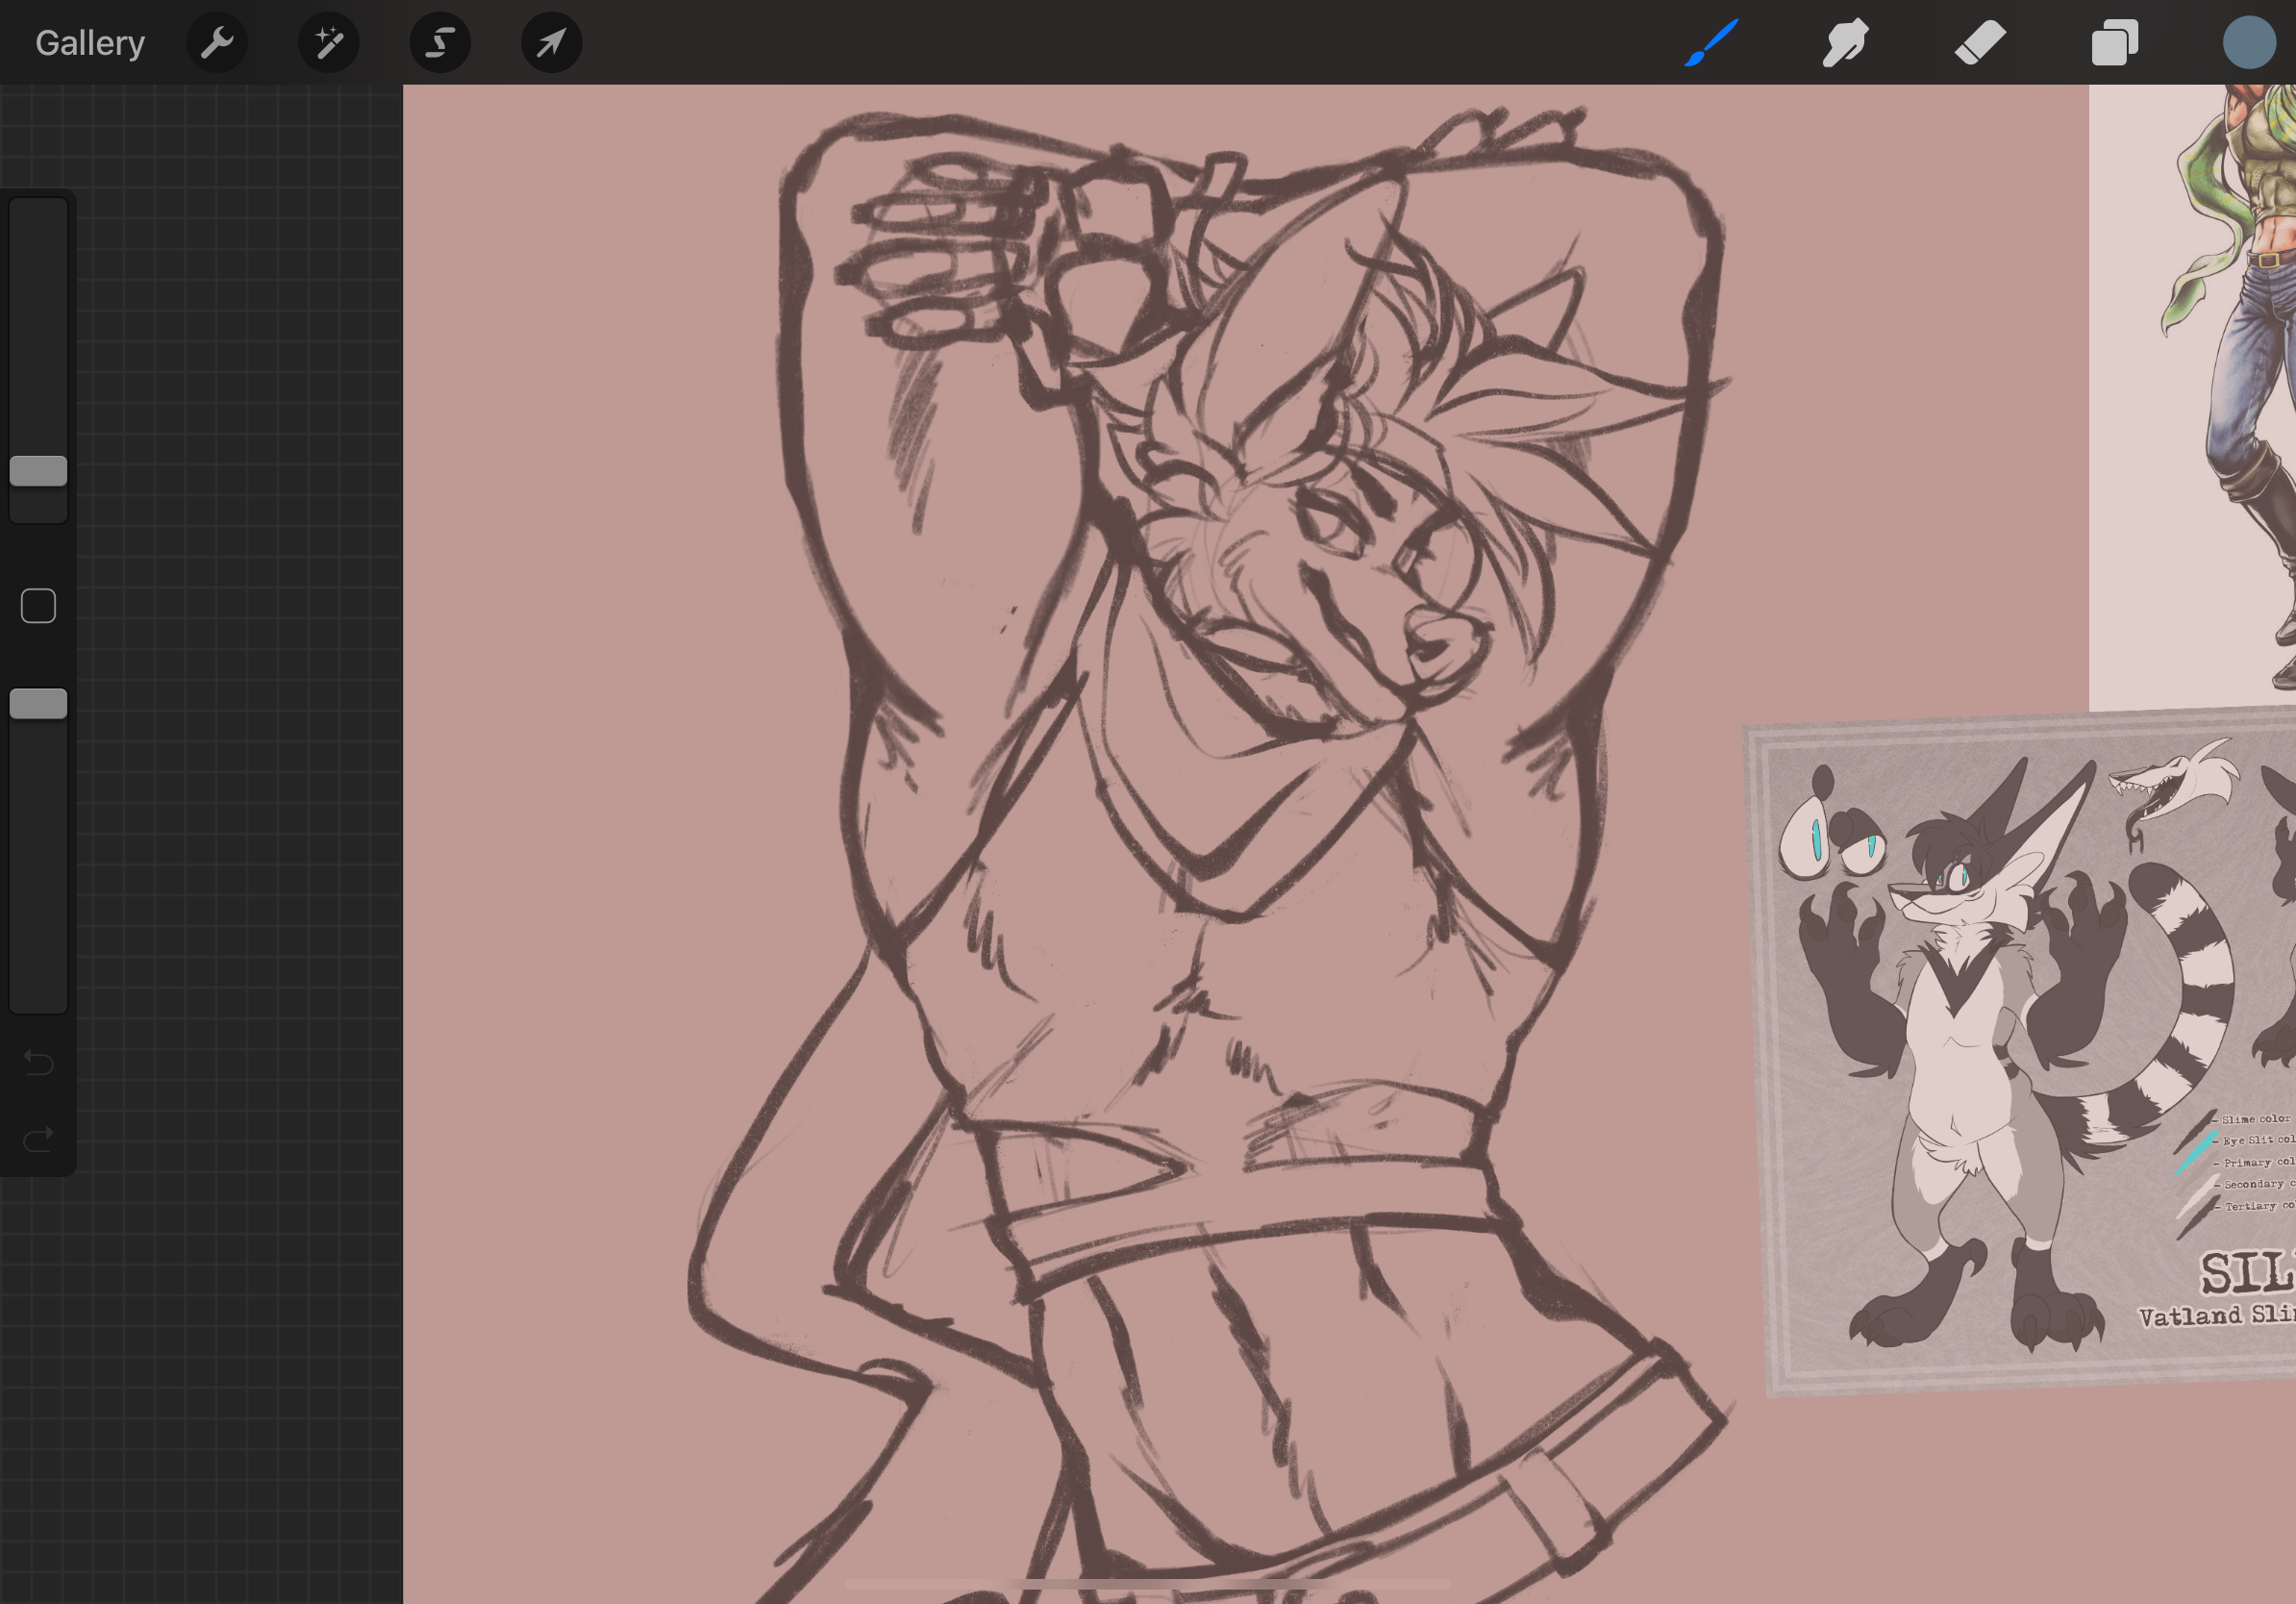Image resolution: width=2296 pixels, height=1604 pixels.
Task: Click the brush opacity slider handle
Action: [38, 704]
